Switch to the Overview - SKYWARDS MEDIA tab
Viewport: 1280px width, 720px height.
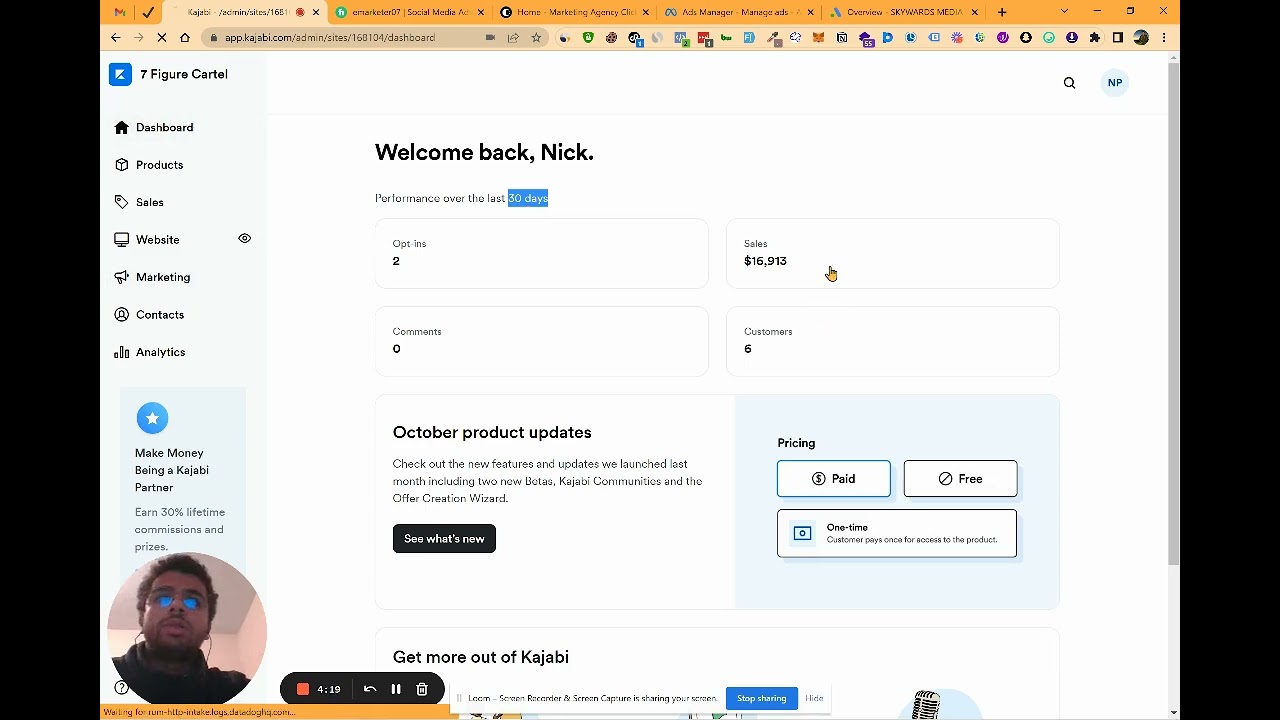(x=903, y=12)
